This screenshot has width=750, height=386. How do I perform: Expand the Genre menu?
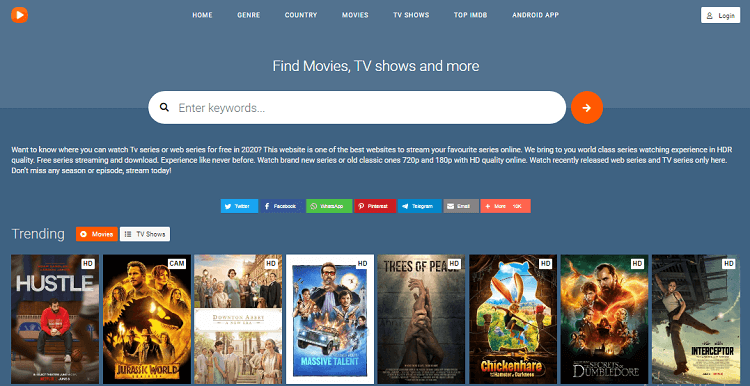pyautogui.click(x=249, y=15)
